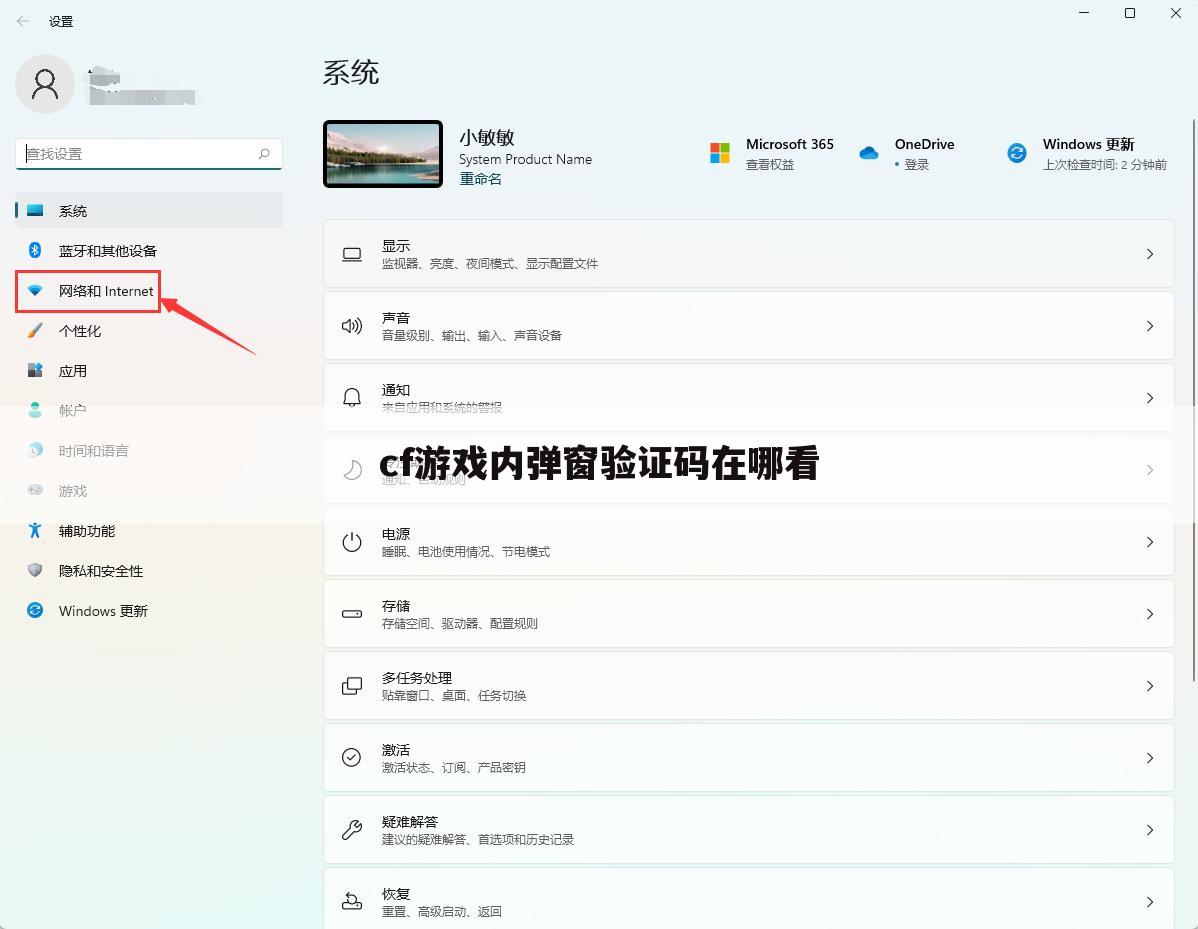Click the 存储 drive icon
The width and height of the screenshot is (1198, 929).
[352, 614]
